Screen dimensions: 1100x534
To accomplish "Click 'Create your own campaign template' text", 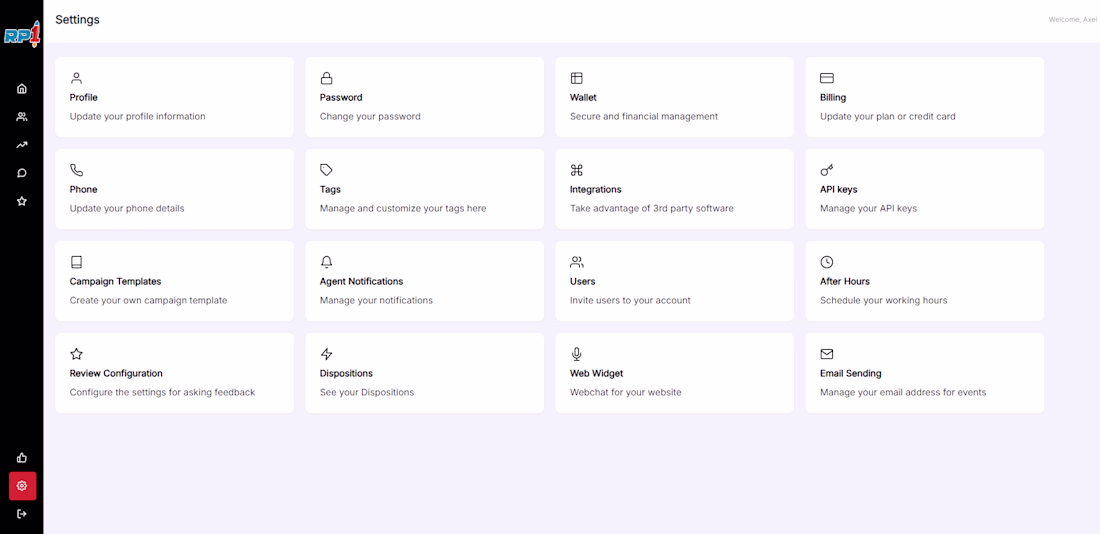I will [149, 300].
